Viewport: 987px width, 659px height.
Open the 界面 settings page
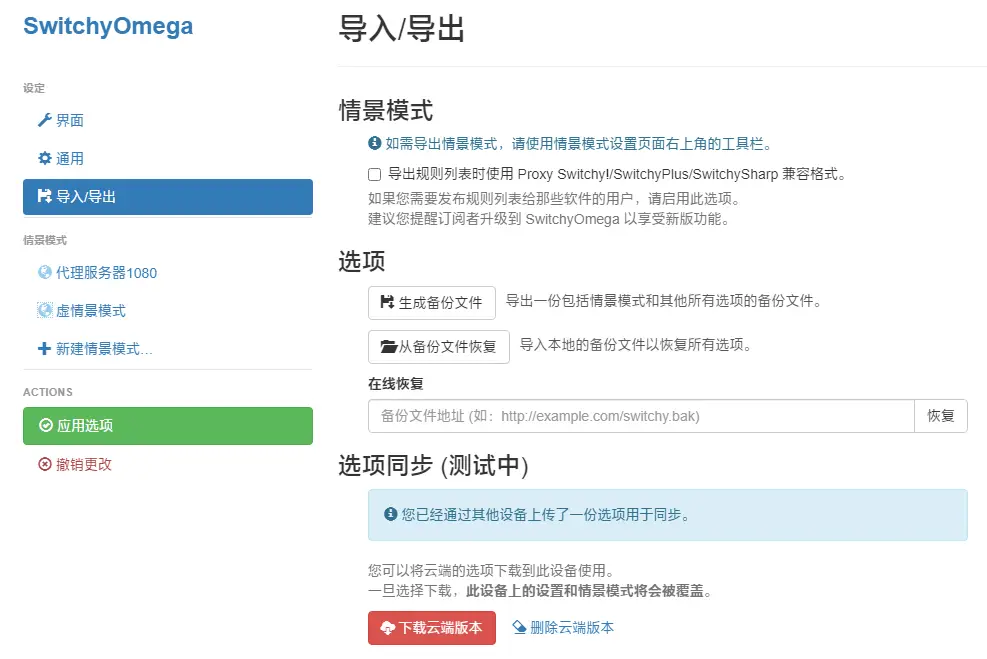pos(70,121)
